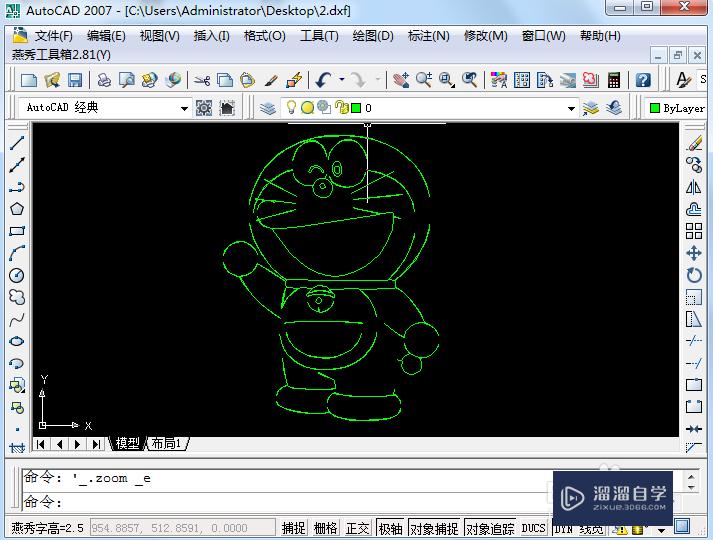Toggle 对象追踪 object snap tracking
The width and height of the screenshot is (713, 540).
[490, 528]
